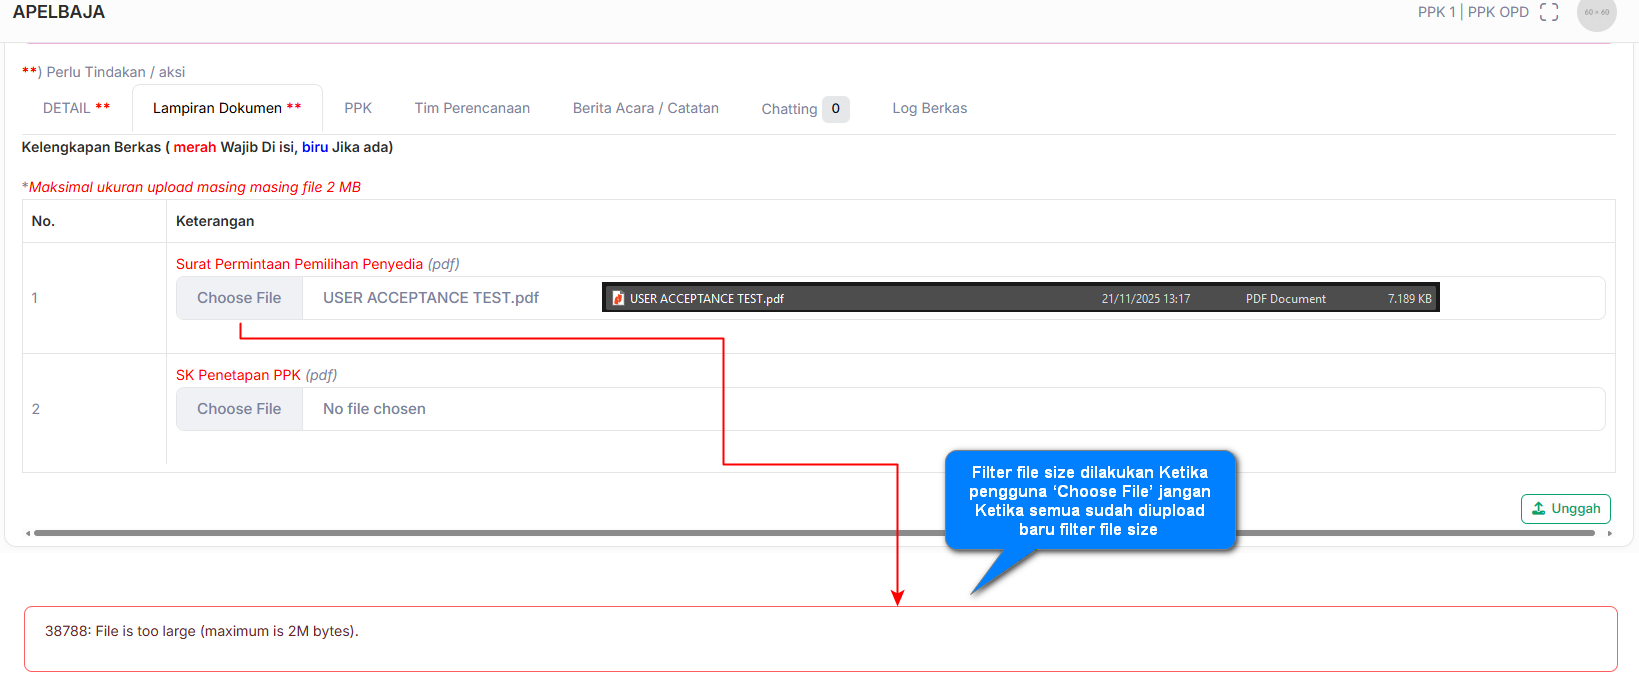Click the scrollbar left arrow
1639x680 pixels.
pos(27,533)
